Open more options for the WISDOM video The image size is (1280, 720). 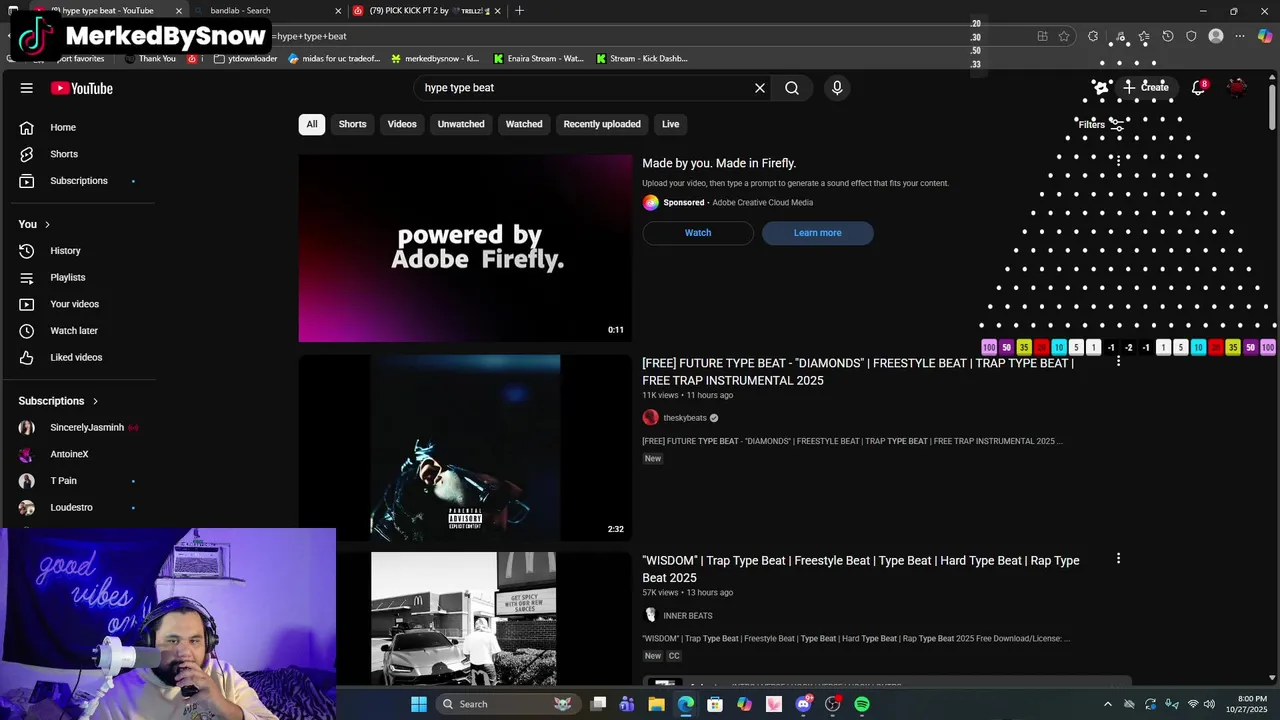1118,559
